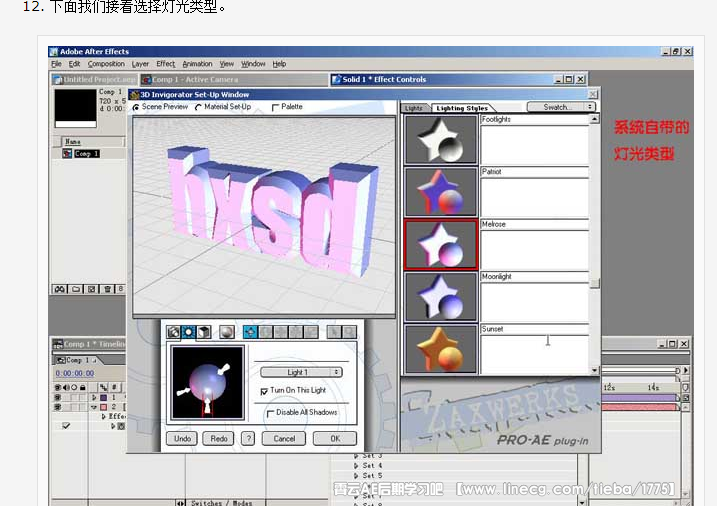Switch to the Lighting Styles tab
Image resolution: width=717 pixels, height=506 pixels.
[x=462, y=108]
